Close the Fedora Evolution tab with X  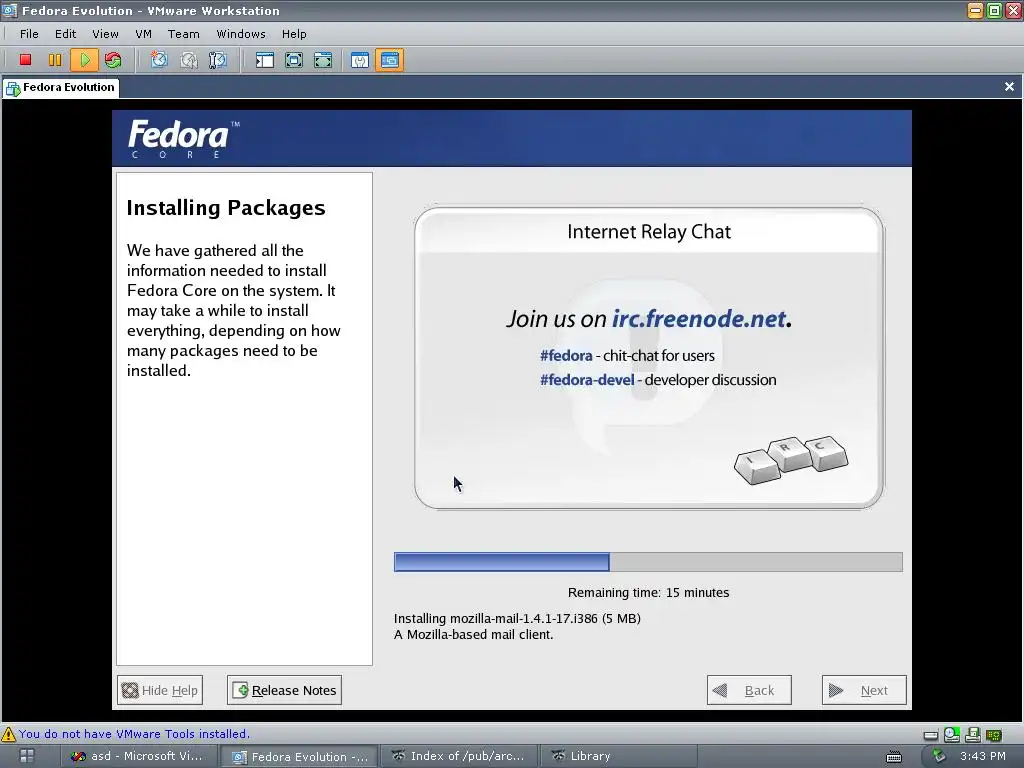[x=1009, y=87]
